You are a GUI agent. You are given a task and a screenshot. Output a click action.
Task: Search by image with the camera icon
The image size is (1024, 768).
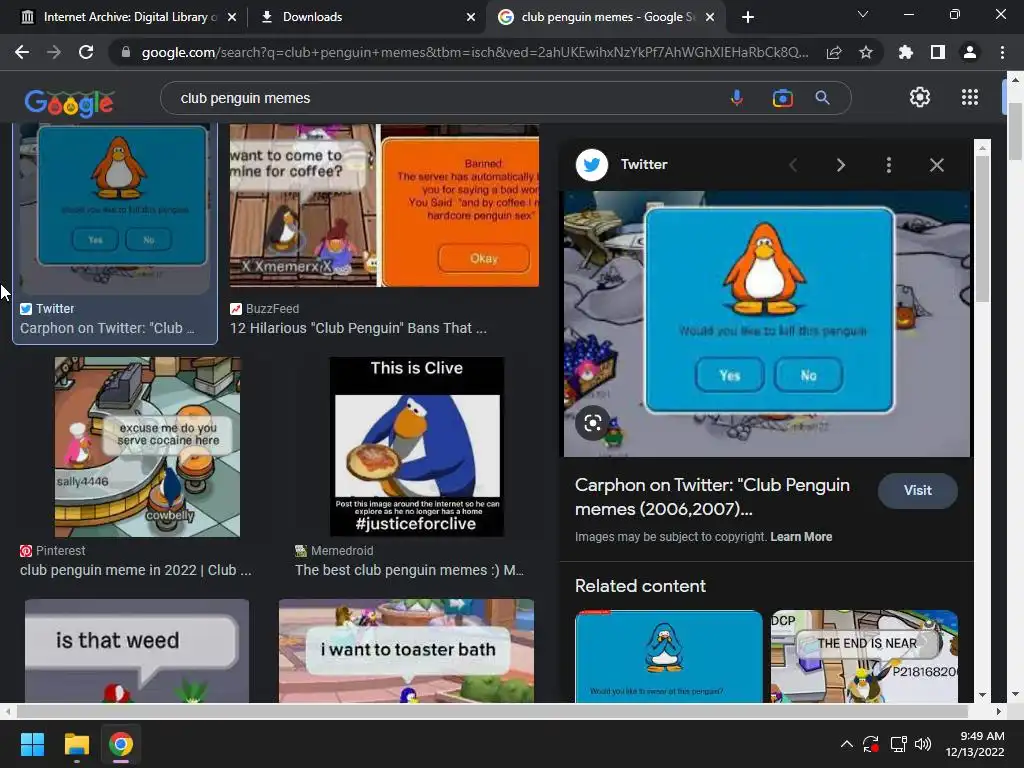click(x=782, y=98)
